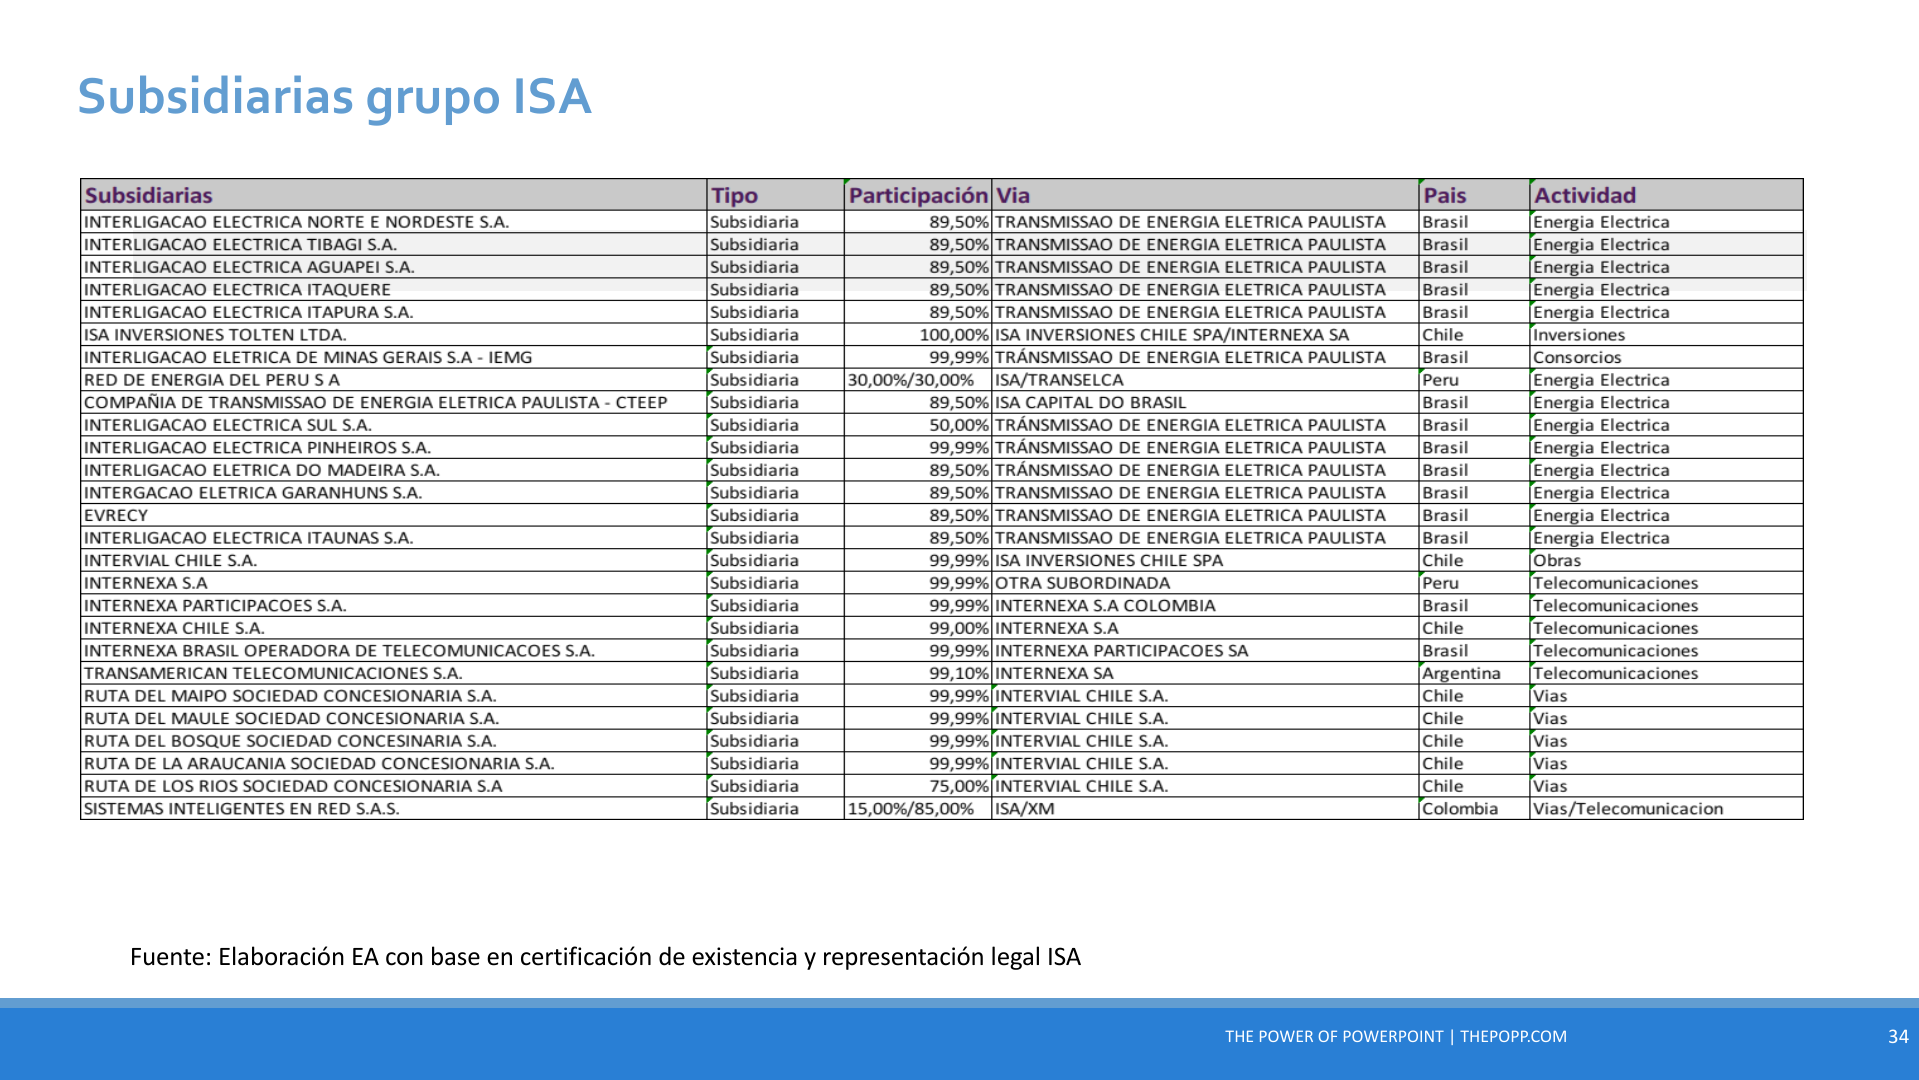
Task: Click participation value "99,00%"
Action: point(918,629)
